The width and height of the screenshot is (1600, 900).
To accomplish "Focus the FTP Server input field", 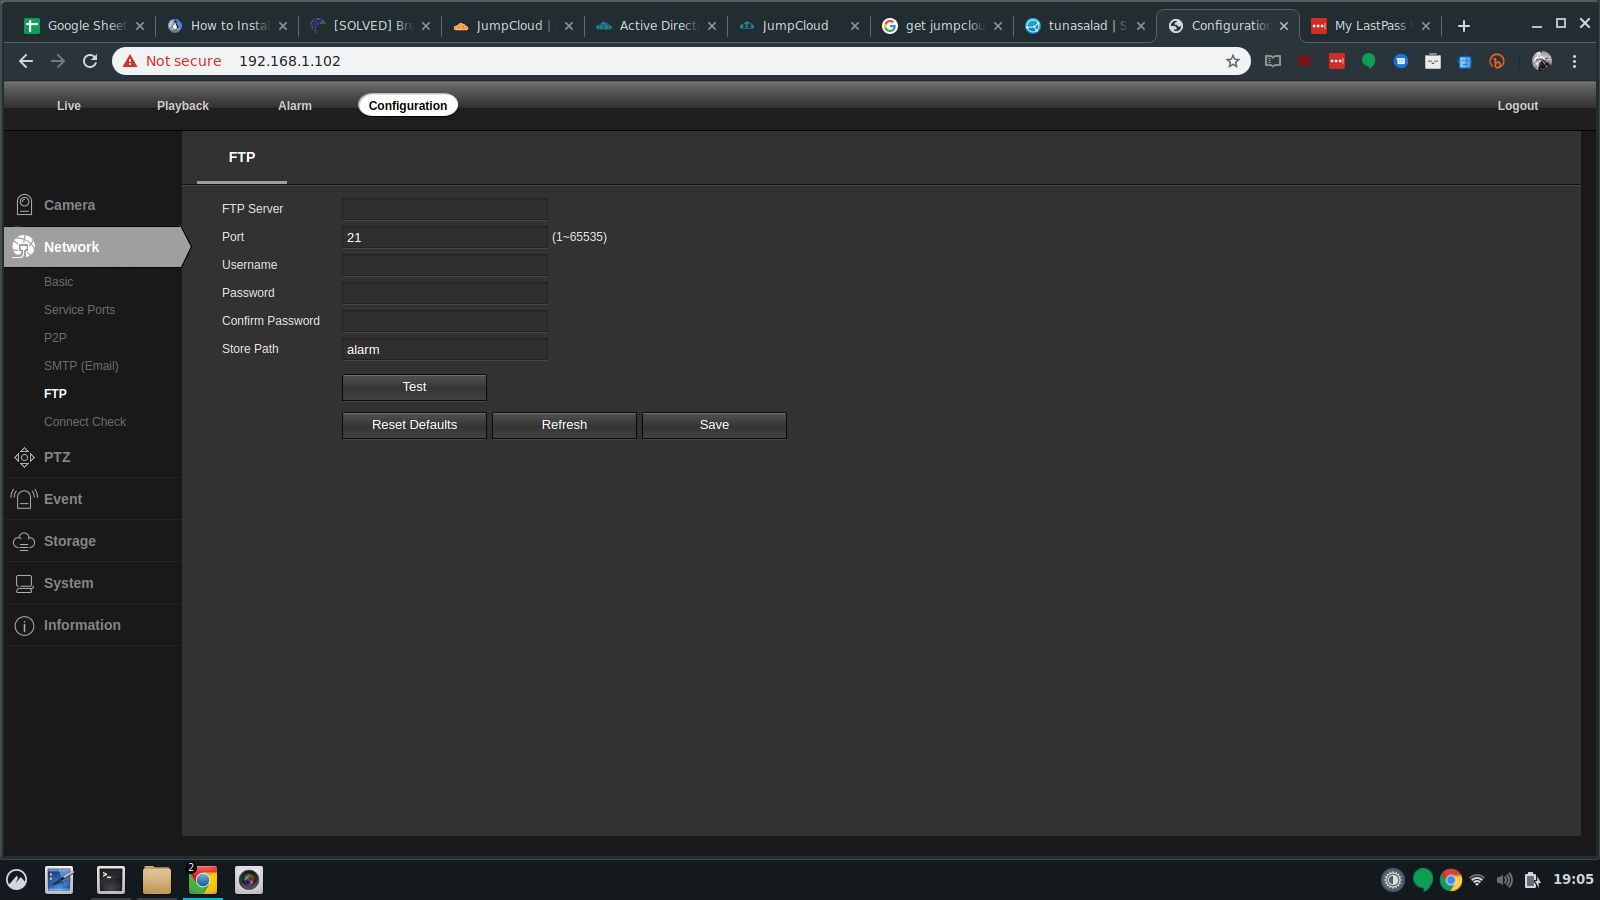I will click(x=444, y=209).
